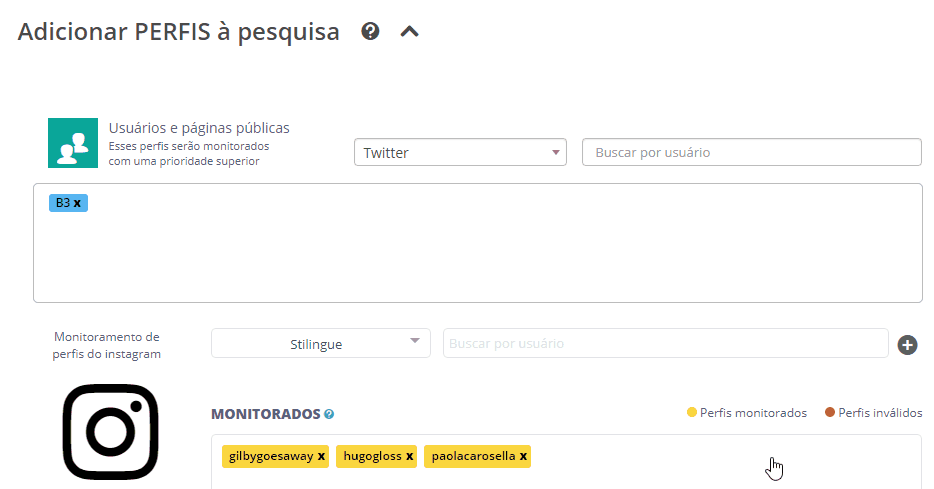
Task: Click the Instagram user search field
Action: coord(665,344)
